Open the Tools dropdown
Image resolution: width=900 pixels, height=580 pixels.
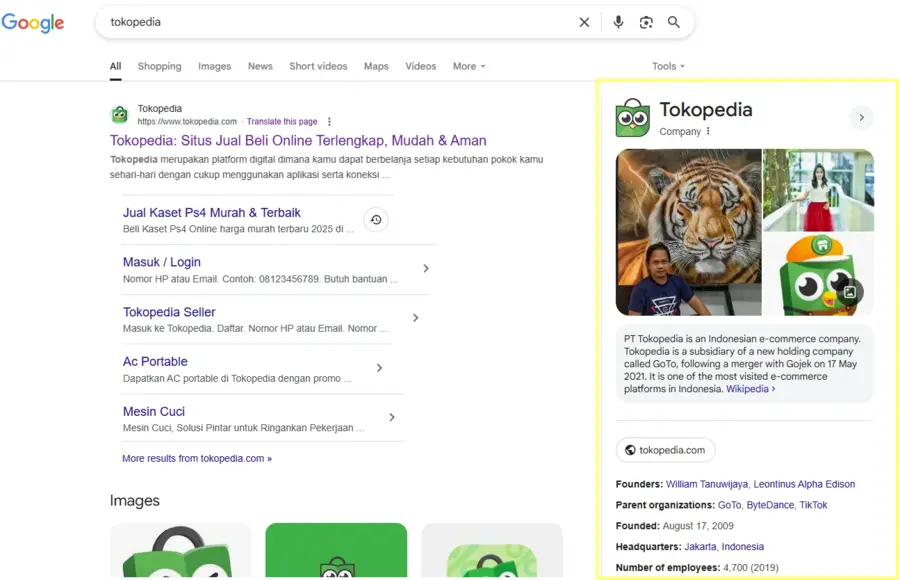pyautogui.click(x=668, y=66)
